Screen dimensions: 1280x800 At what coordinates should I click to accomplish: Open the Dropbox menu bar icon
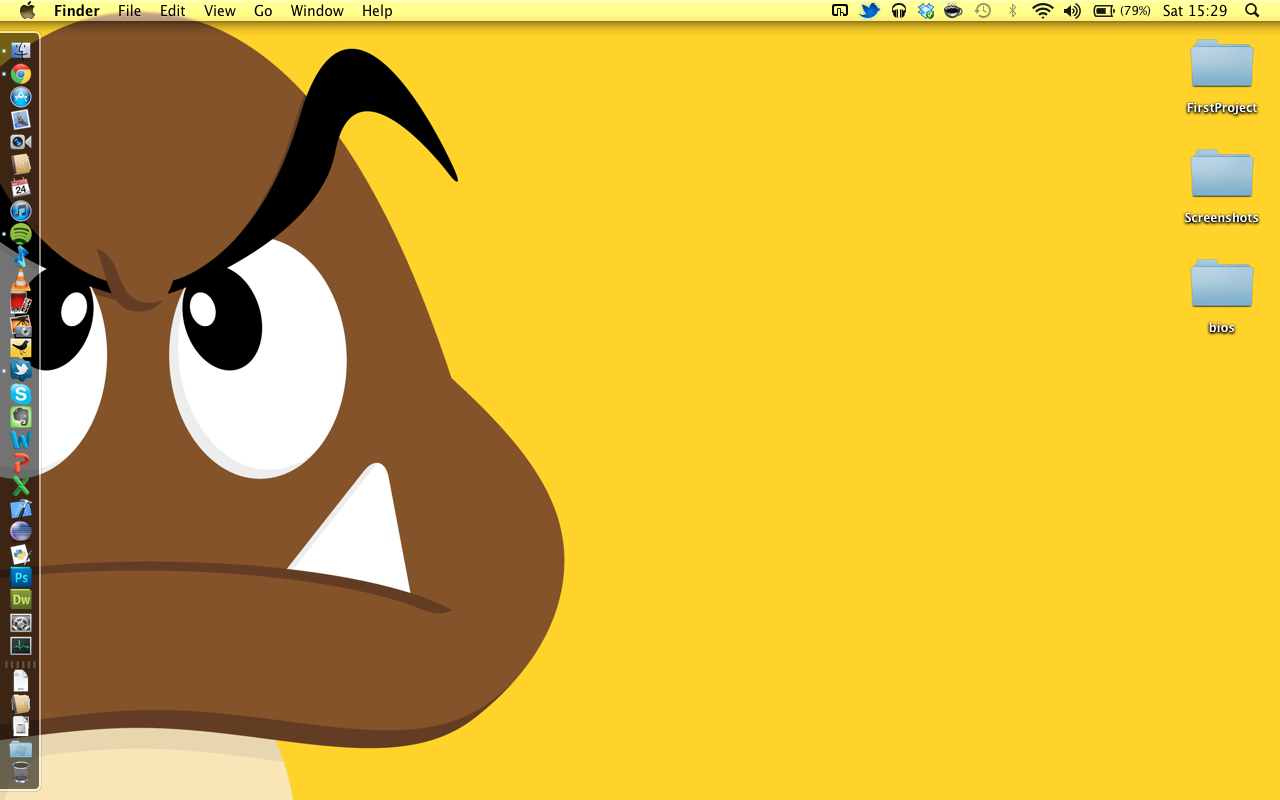coord(926,11)
